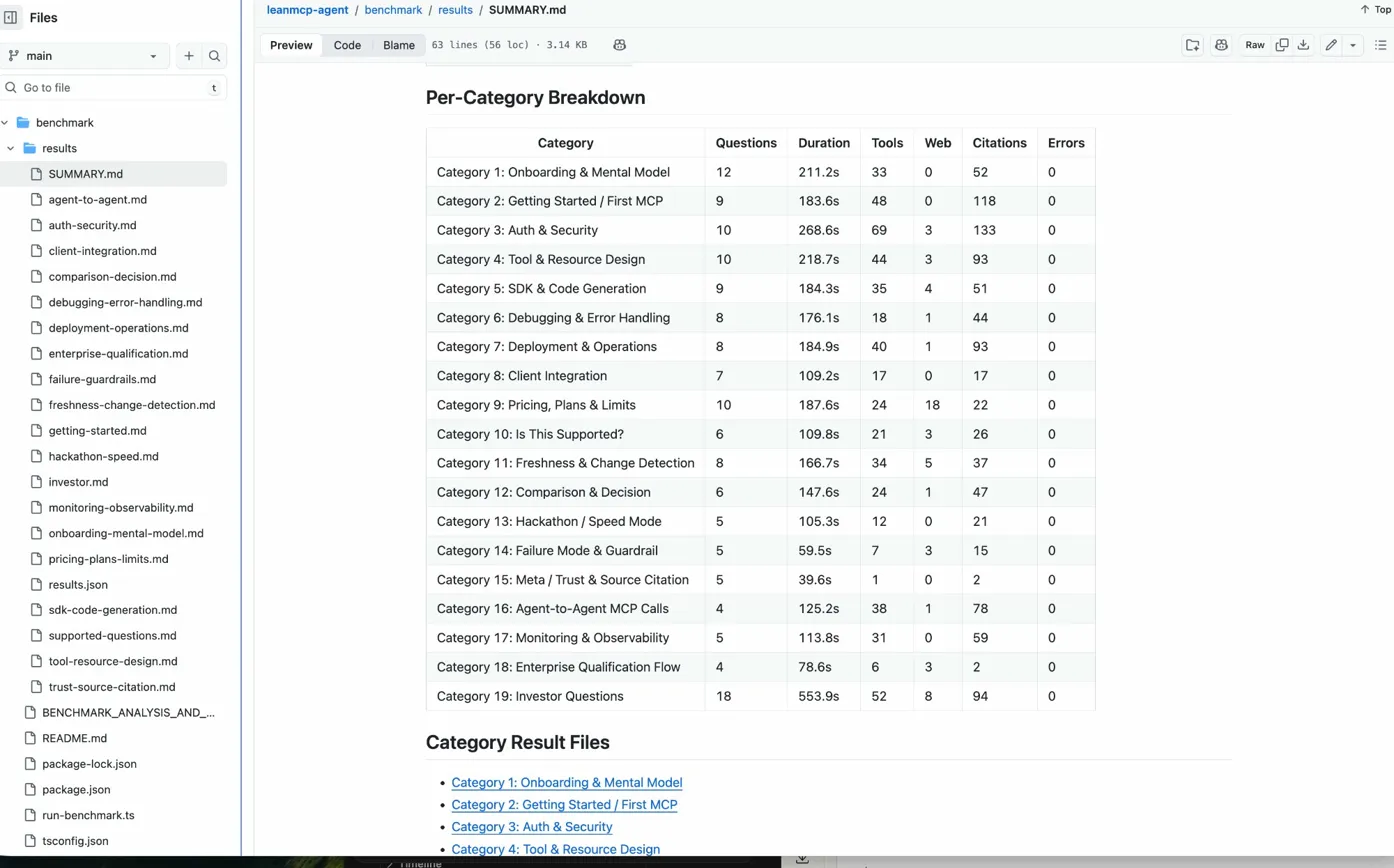Open the main branch selector dropdown

tap(85, 56)
